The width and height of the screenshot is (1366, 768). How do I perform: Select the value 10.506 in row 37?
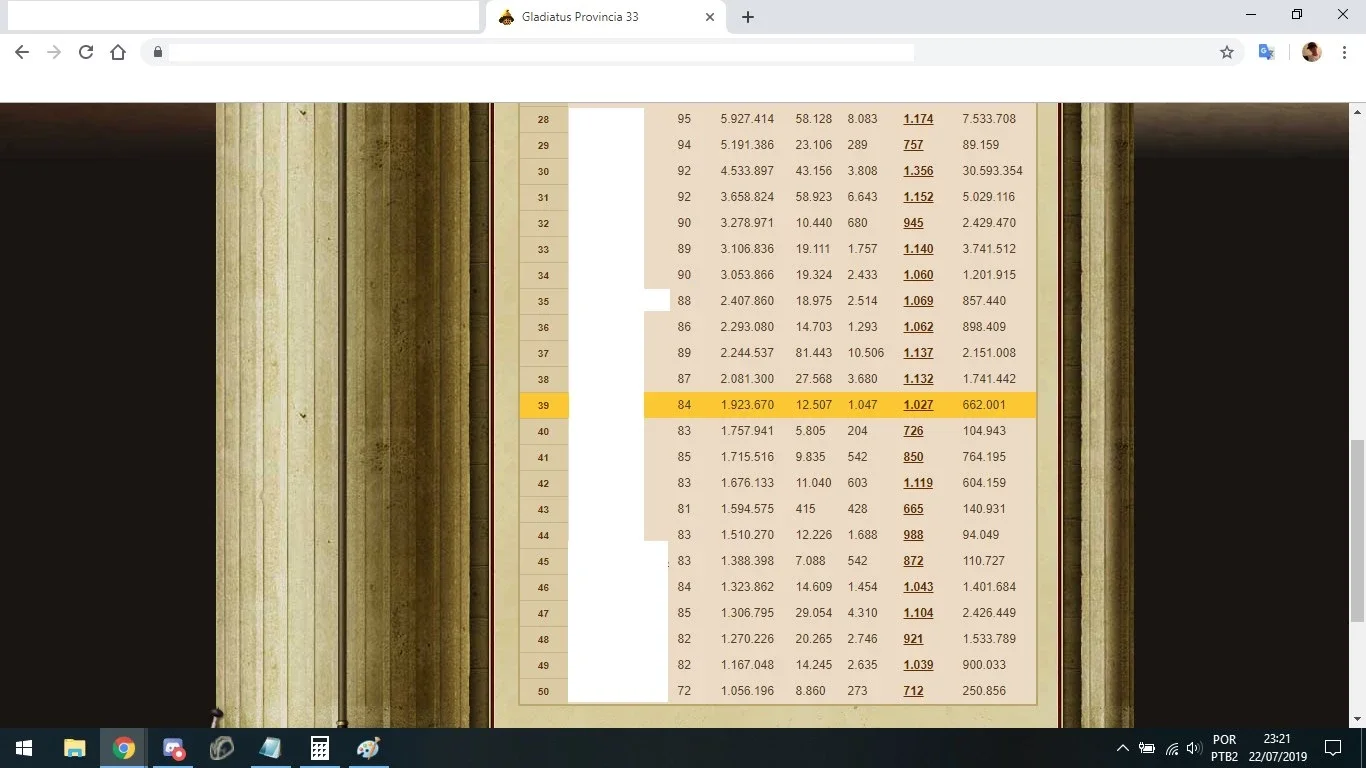coord(866,353)
